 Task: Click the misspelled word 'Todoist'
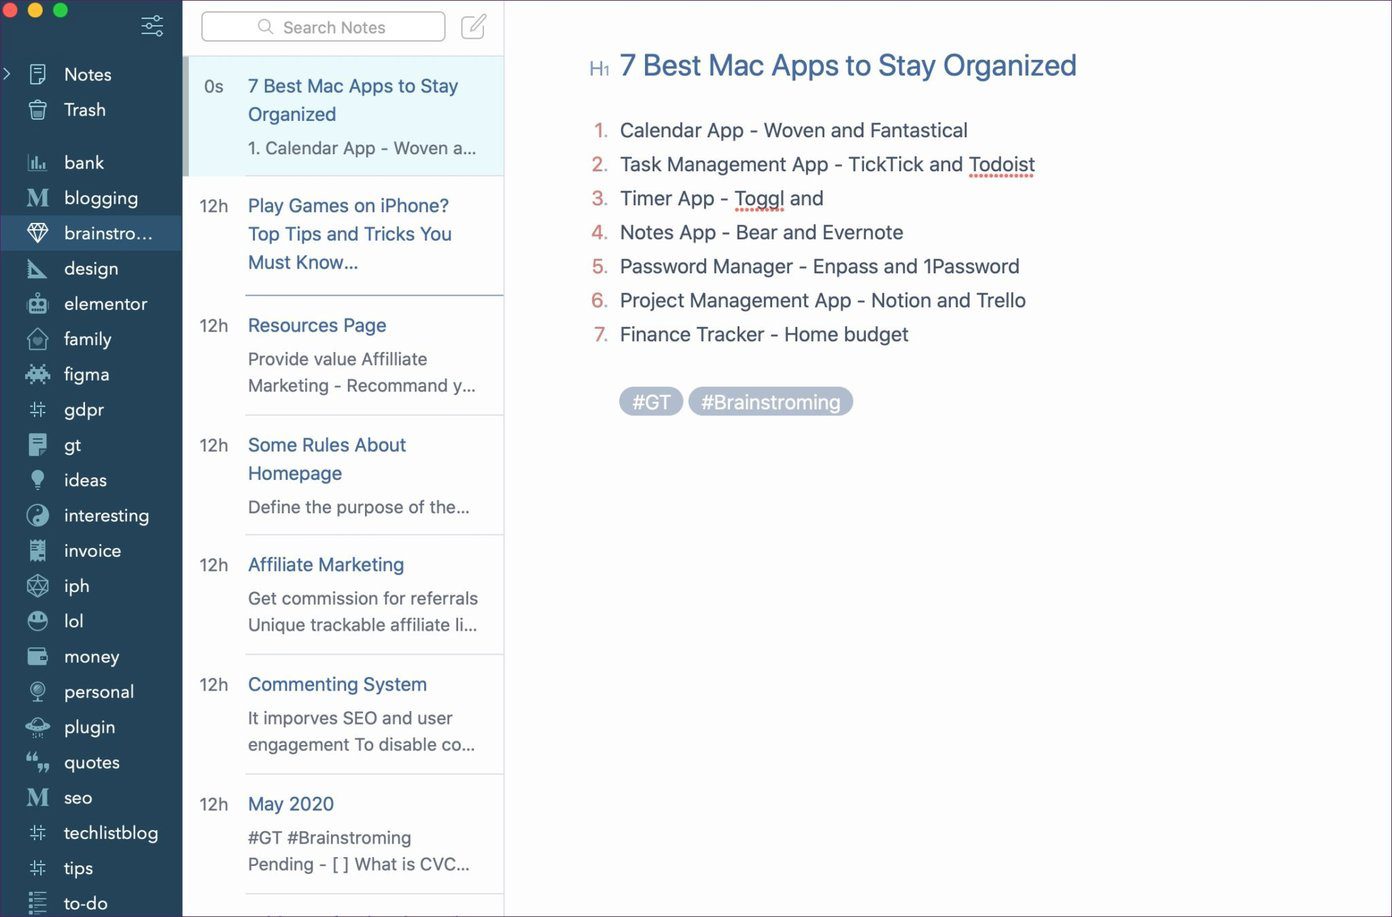(1001, 165)
